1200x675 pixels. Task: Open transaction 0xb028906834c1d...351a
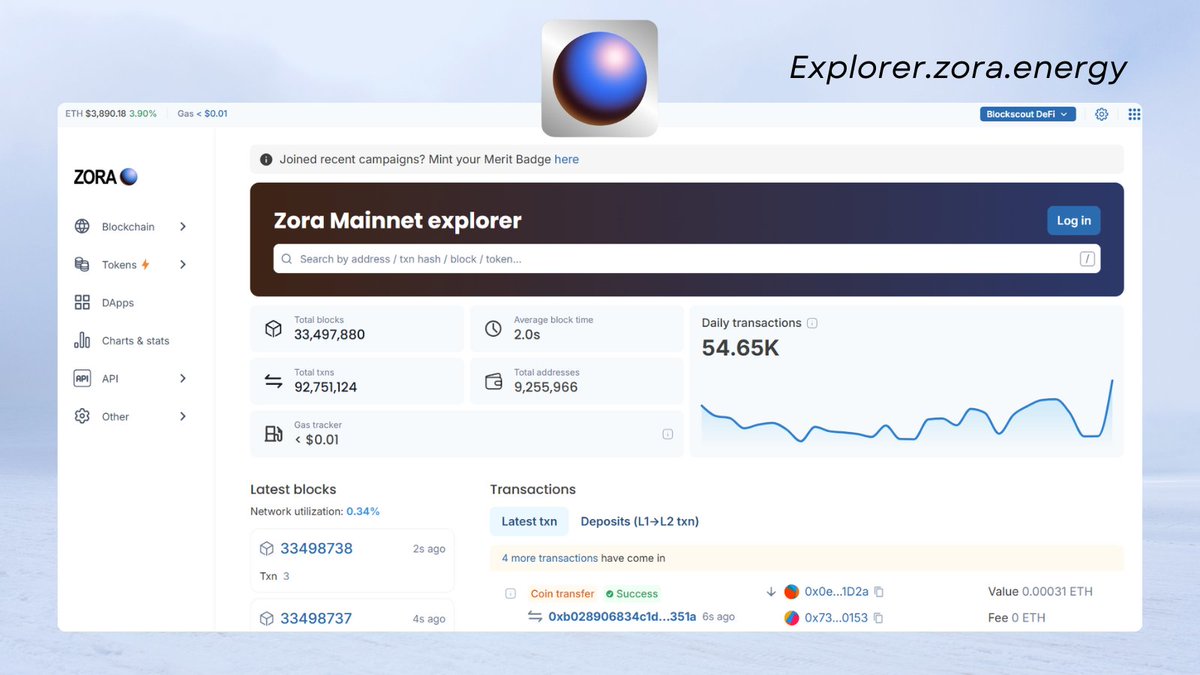click(622, 617)
